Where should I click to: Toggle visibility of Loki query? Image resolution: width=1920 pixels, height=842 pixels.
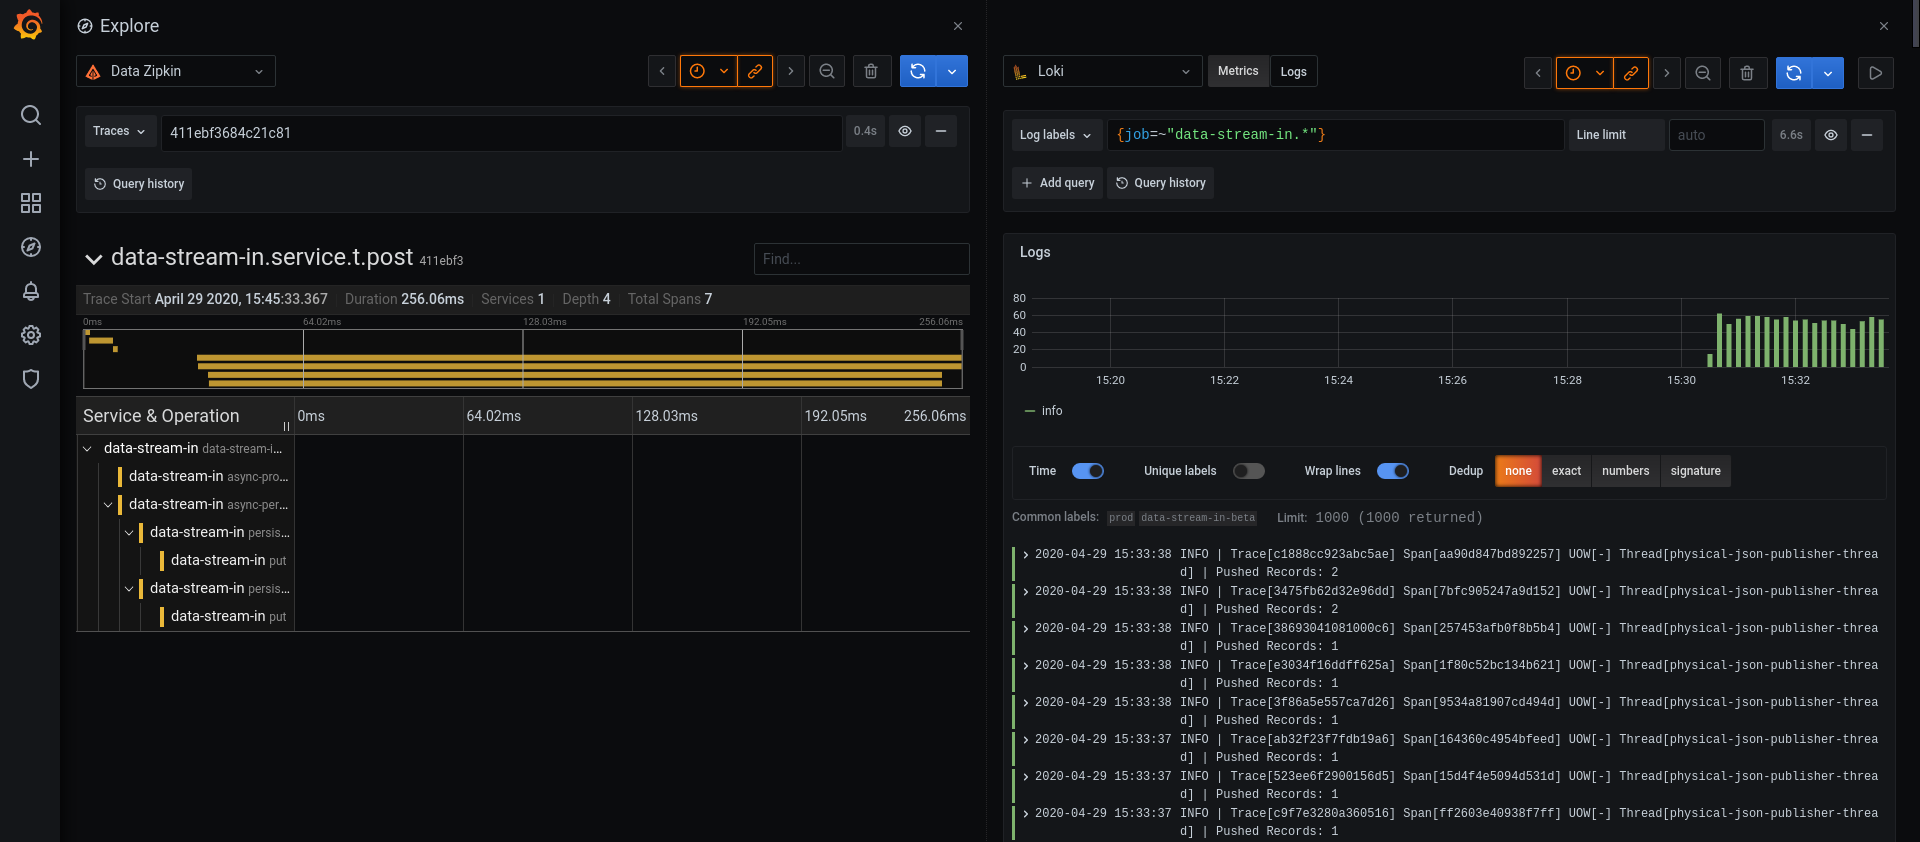[x=1831, y=135]
